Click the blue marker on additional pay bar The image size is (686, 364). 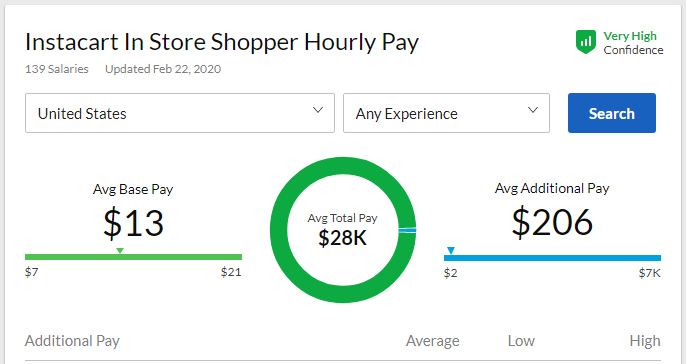pyautogui.click(x=451, y=251)
